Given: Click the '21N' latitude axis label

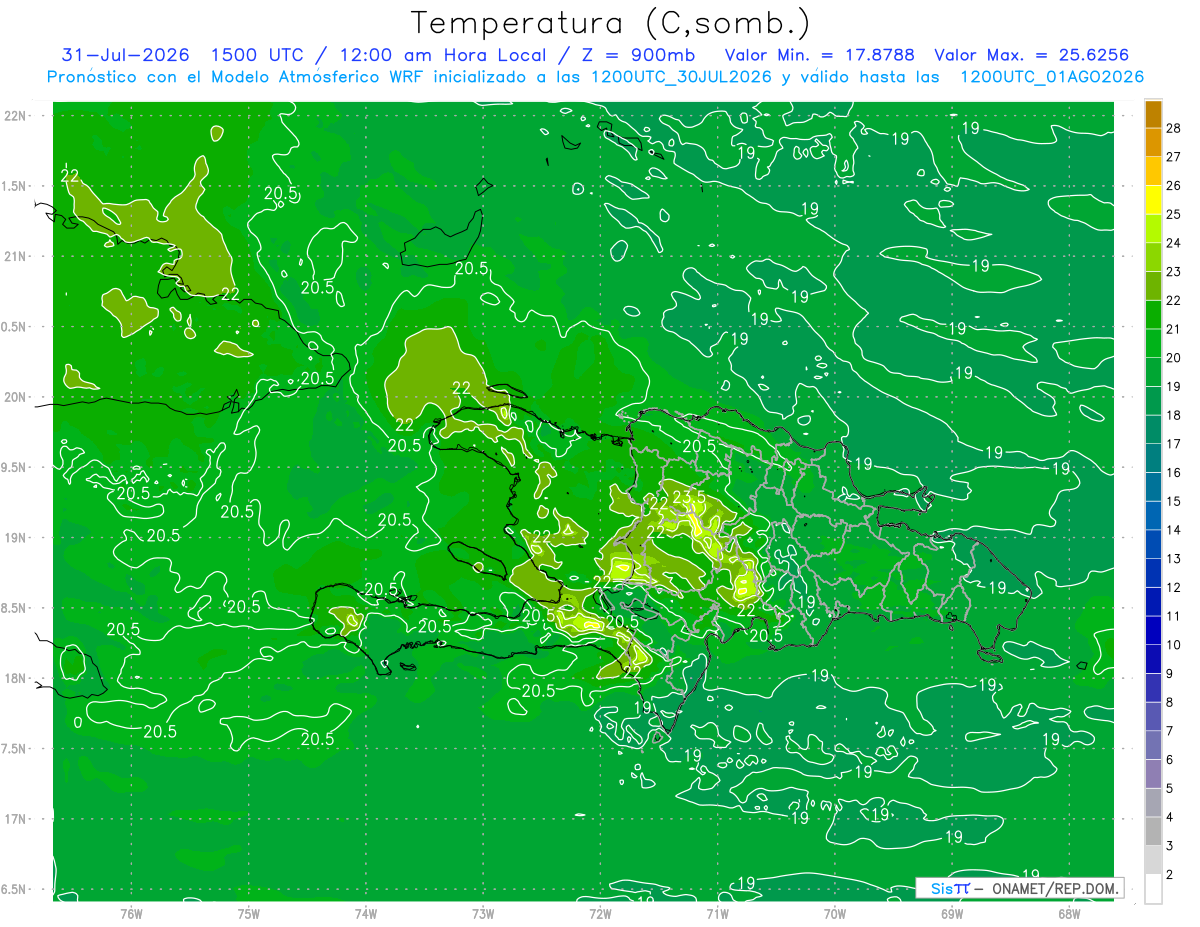Looking at the screenshot, I should point(15,257).
